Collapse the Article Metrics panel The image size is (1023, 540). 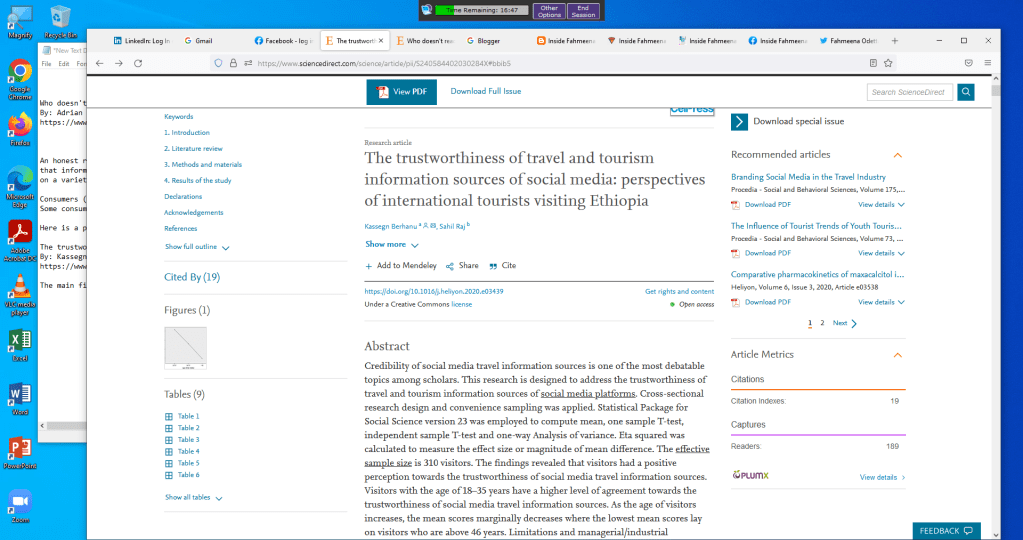point(897,355)
